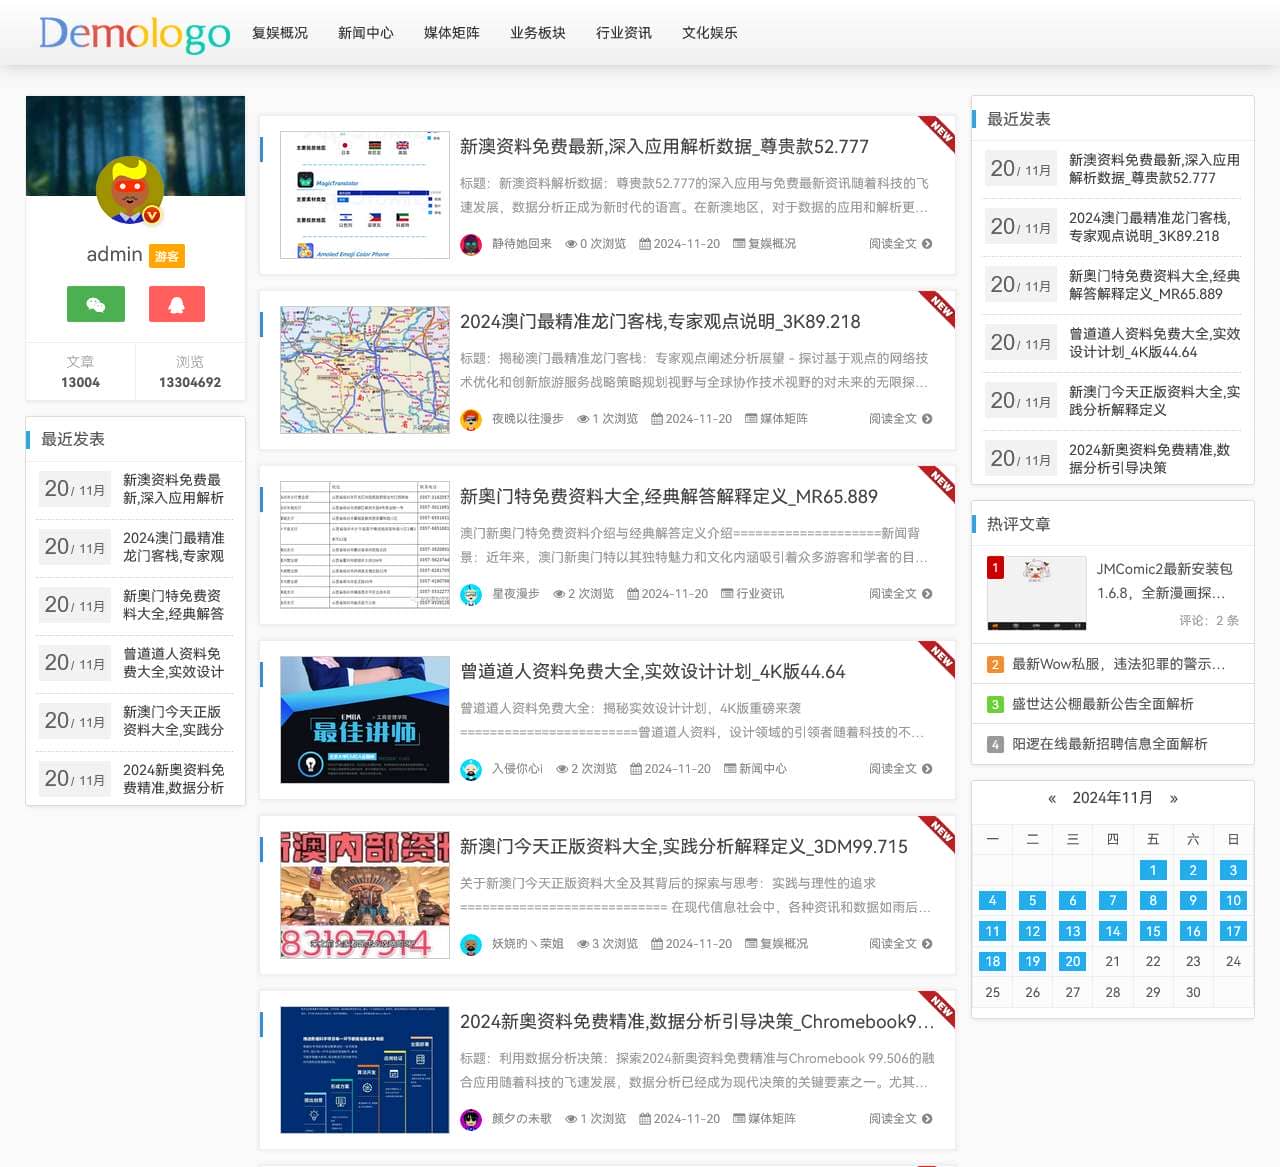Click the red QQ icon button
Viewport: 1280px width, 1167px height.
176,304
